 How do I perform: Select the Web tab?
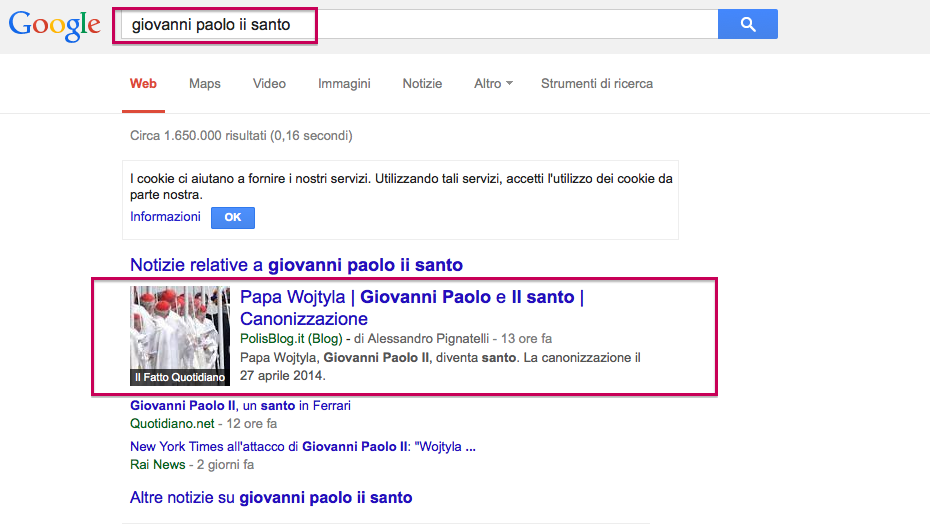pos(144,84)
